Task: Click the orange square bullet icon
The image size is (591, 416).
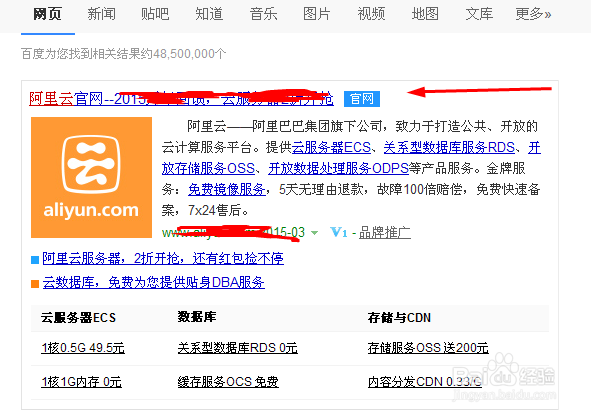Action: pyautogui.click(x=35, y=283)
